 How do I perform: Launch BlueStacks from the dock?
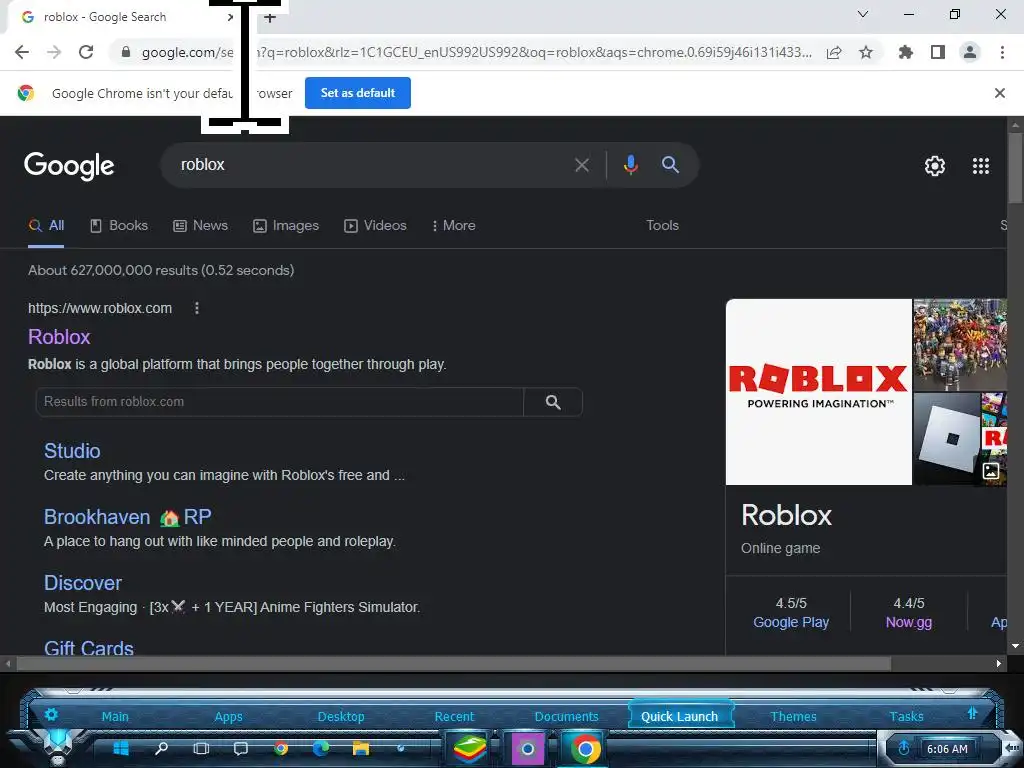click(470, 748)
